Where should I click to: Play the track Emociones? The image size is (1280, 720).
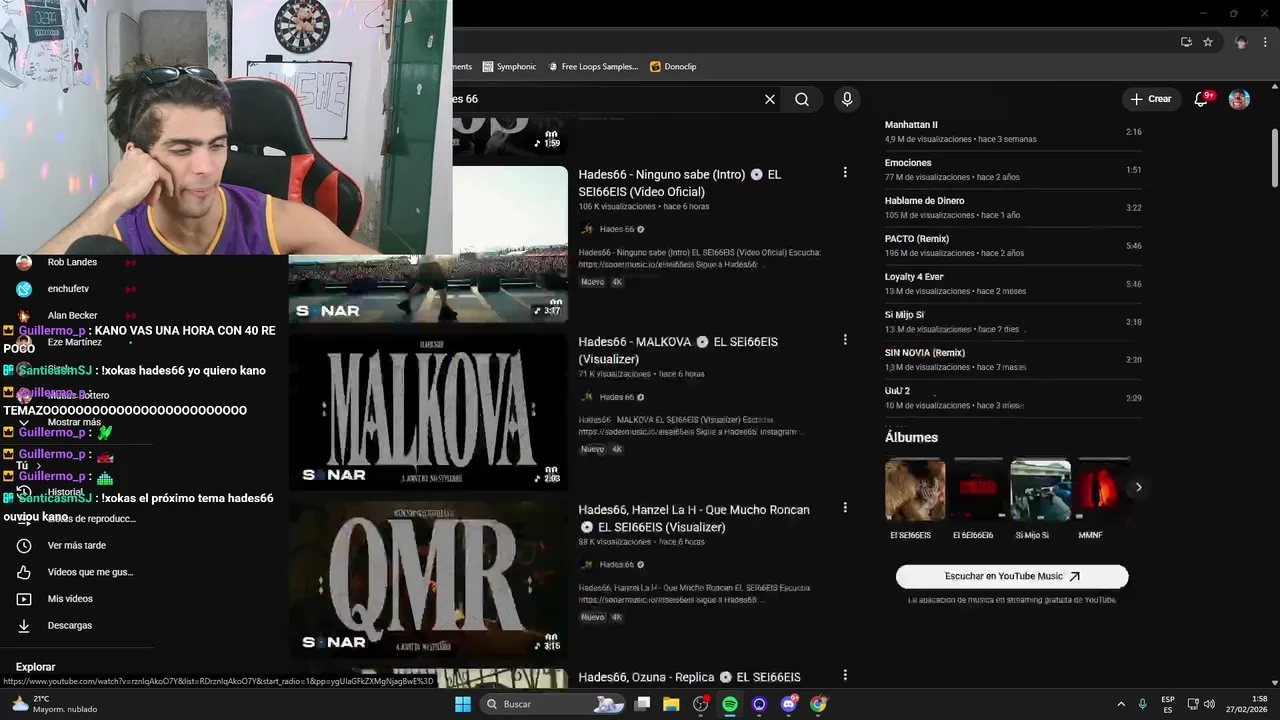click(1013, 170)
